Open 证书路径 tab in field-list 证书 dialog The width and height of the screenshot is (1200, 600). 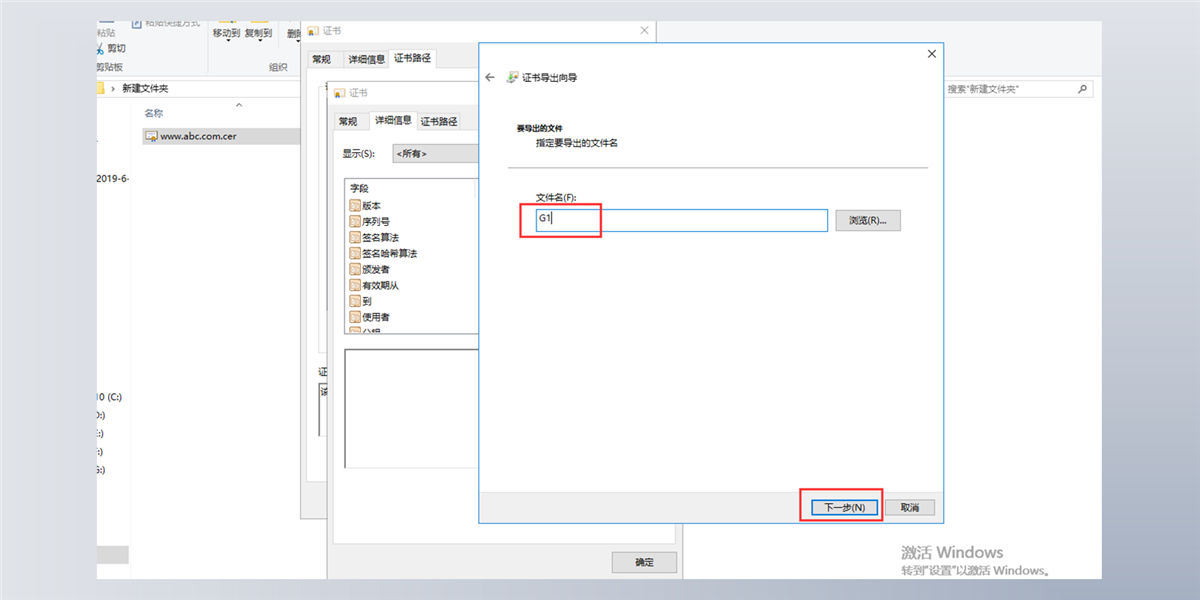[439, 121]
